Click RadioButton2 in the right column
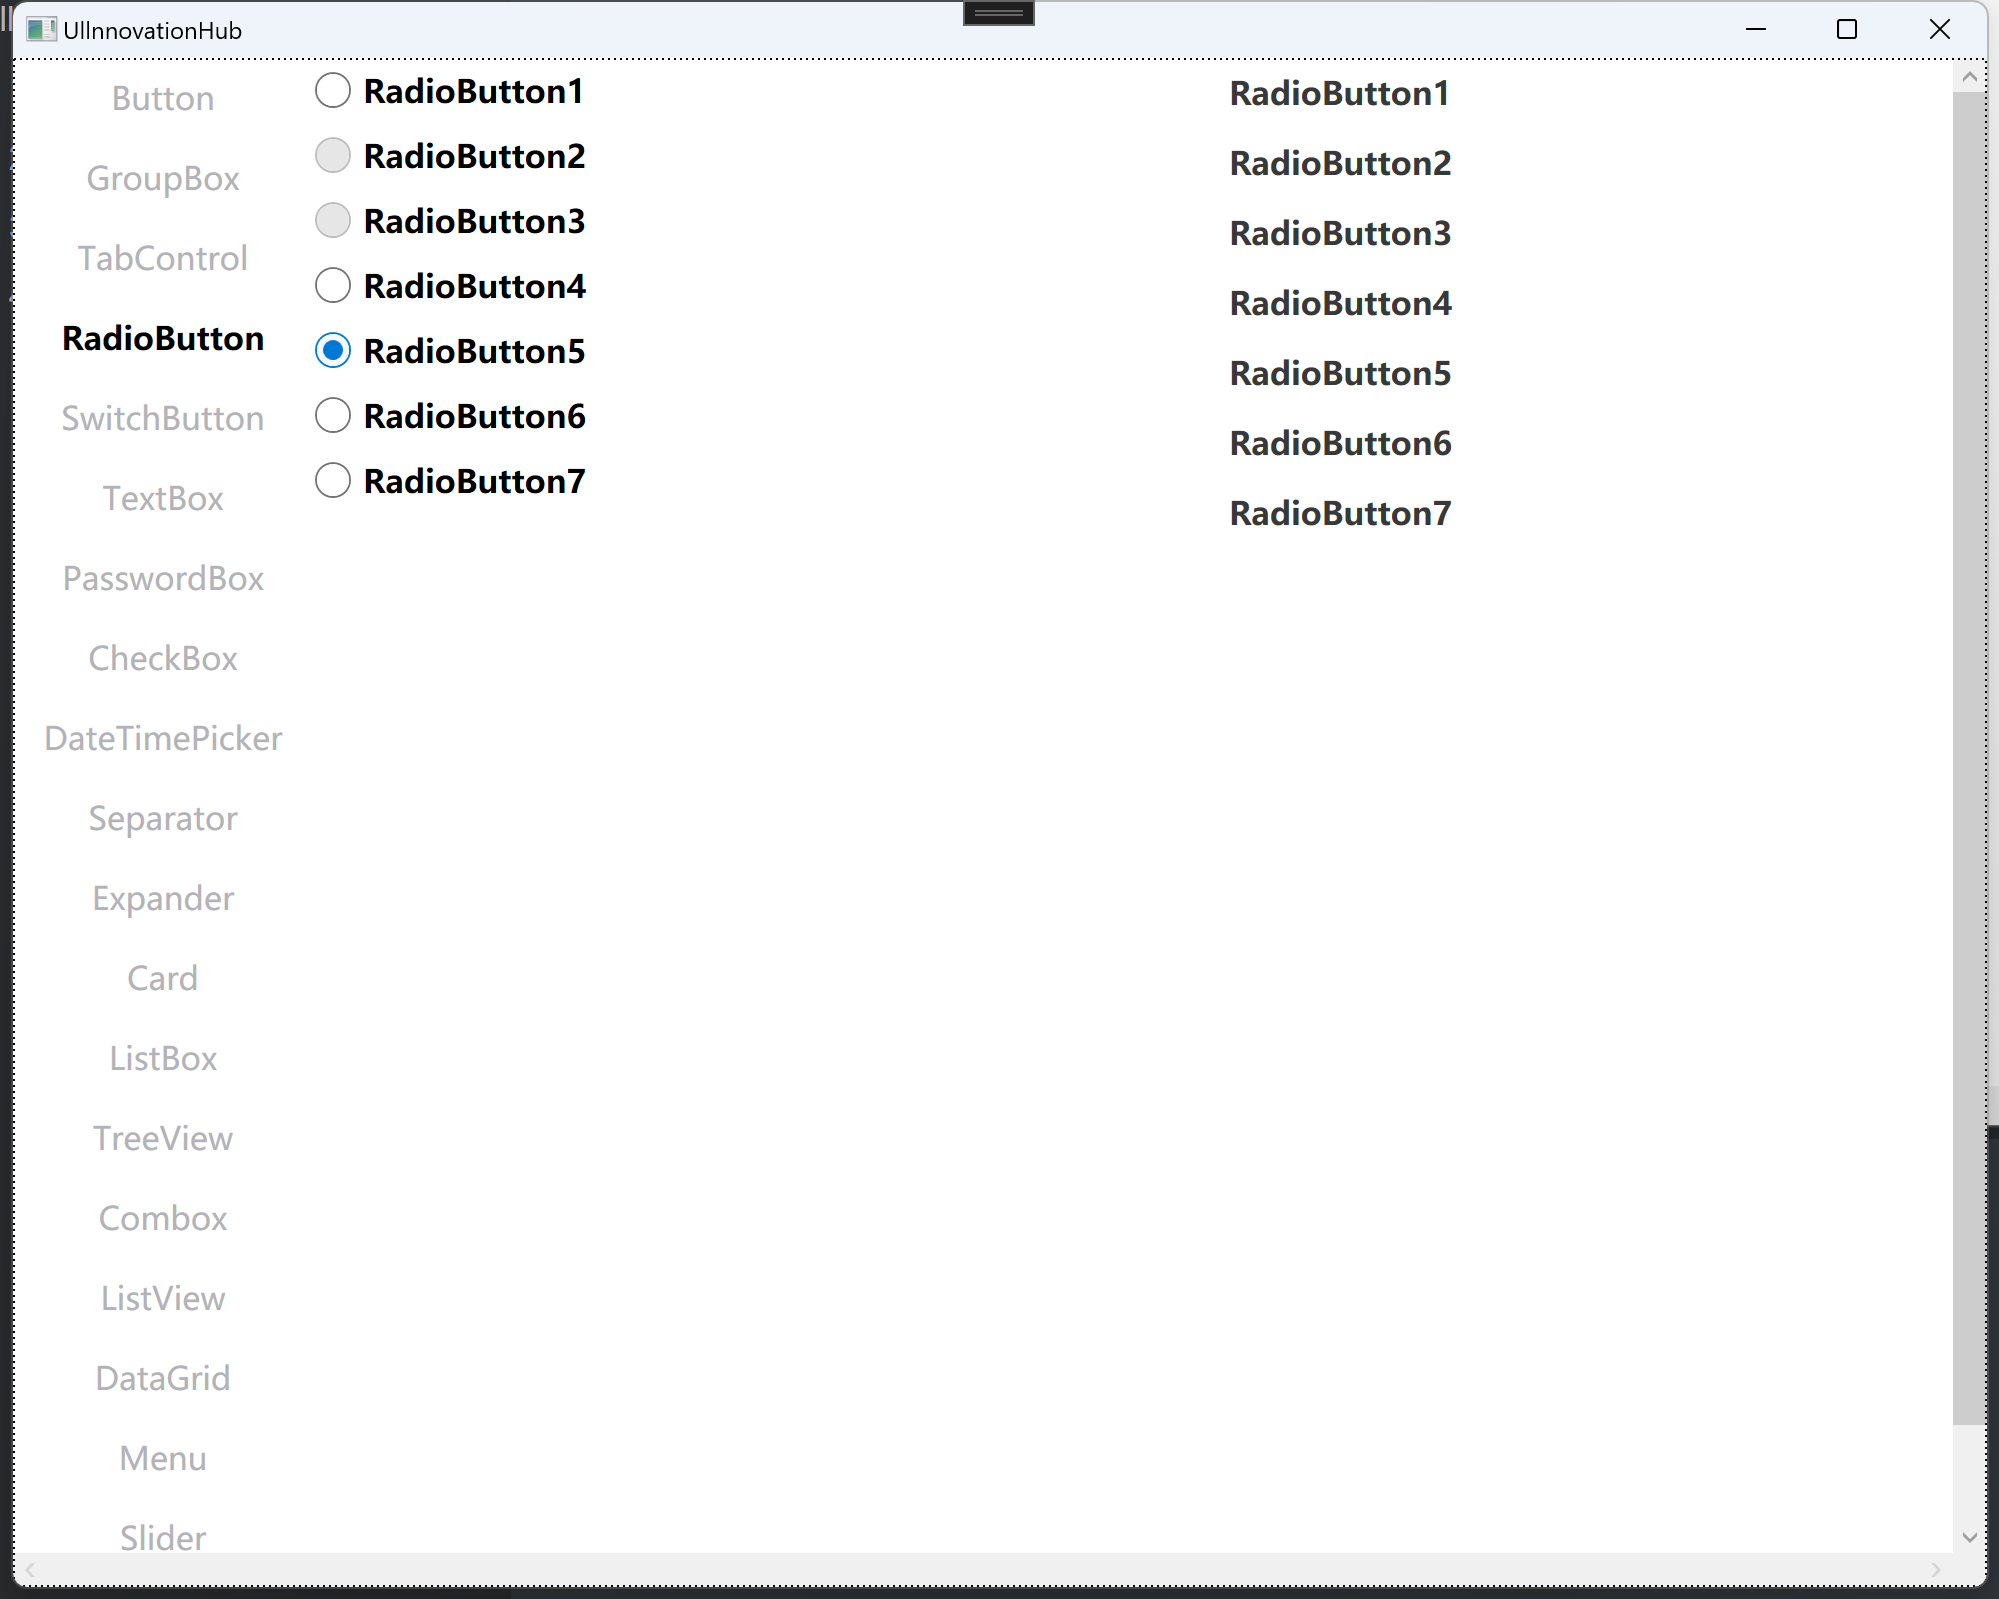 point(1340,164)
